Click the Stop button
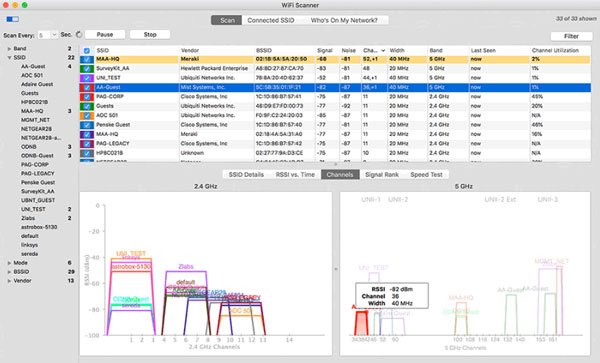600x363 pixels. pyautogui.click(x=150, y=34)
